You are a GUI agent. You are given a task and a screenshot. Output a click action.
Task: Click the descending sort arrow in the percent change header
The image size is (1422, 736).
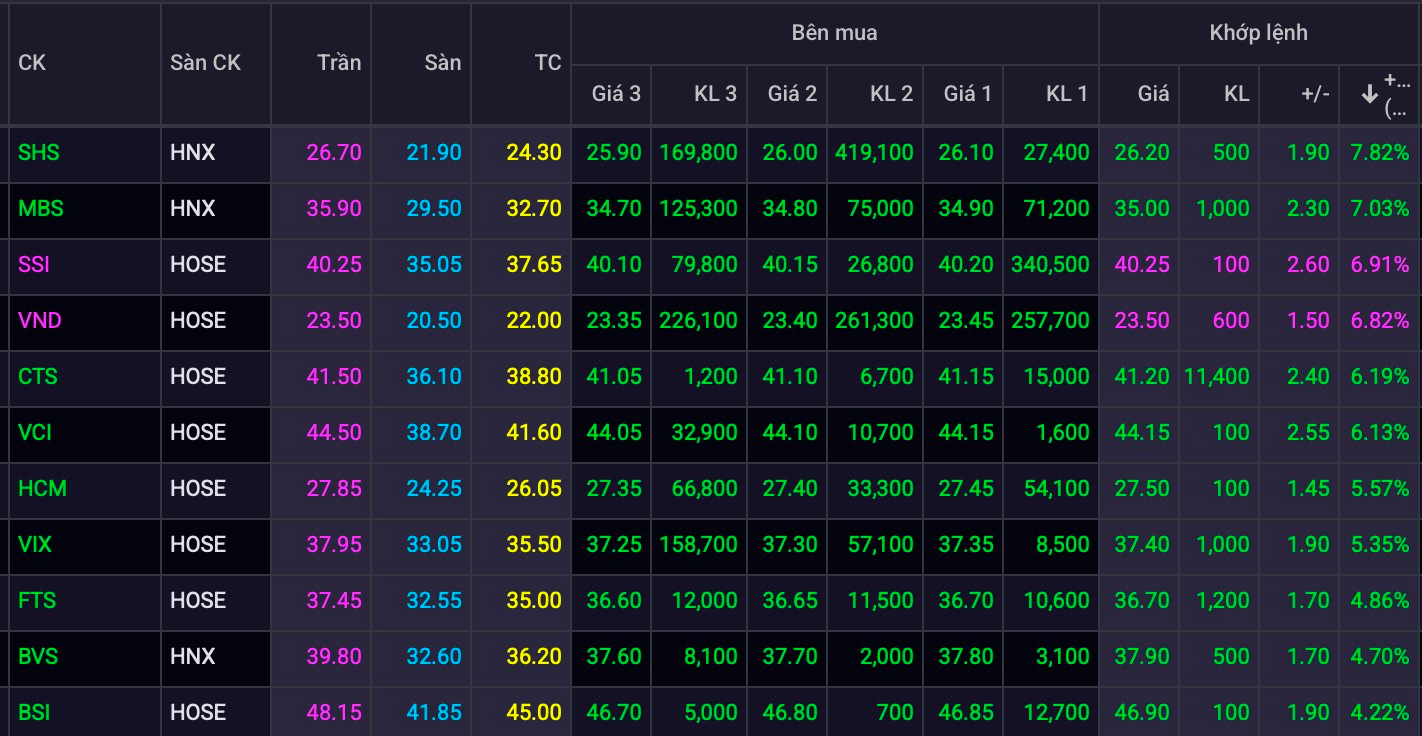(1369, 94)
